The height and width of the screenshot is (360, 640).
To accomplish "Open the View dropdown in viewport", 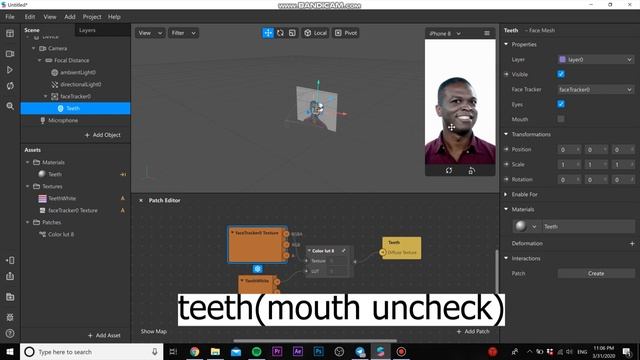I will click(x=150, y=33).
